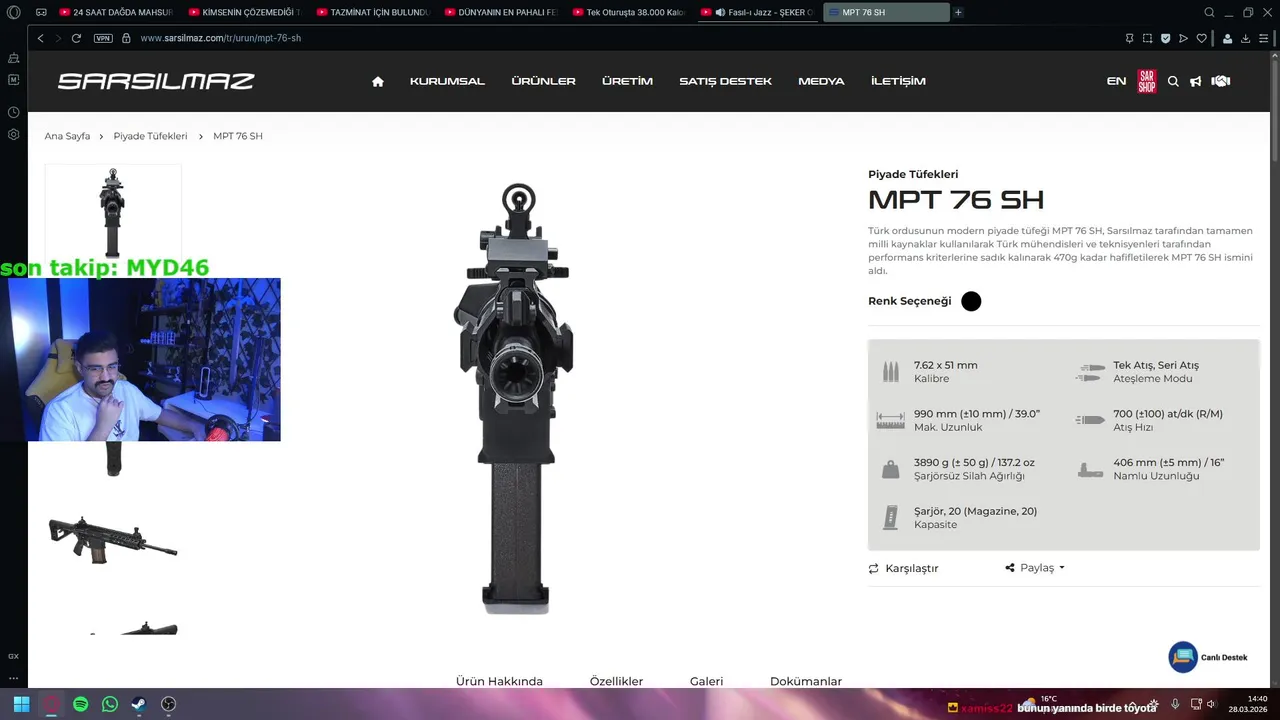This screenshot has width=1280, height=720.
Task: Click the '406 mm (±5 mm) / 16”' barrel length
Action: click(x=1168, y=463)
